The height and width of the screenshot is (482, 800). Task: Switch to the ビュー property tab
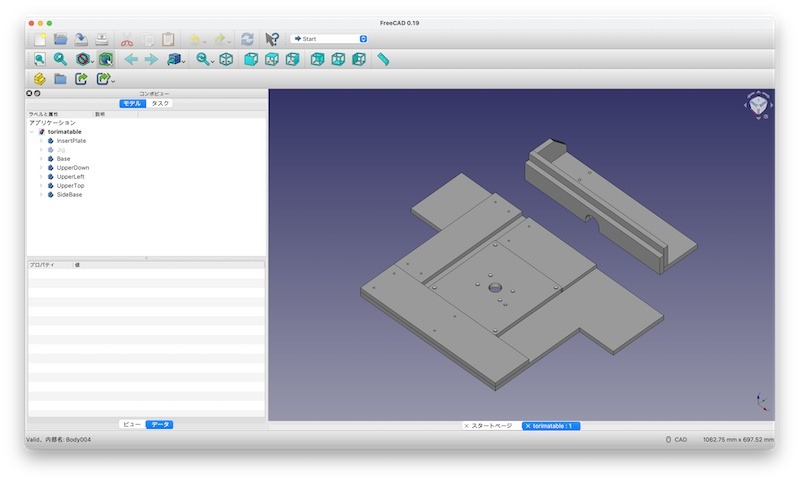click(x=132, y=425)
